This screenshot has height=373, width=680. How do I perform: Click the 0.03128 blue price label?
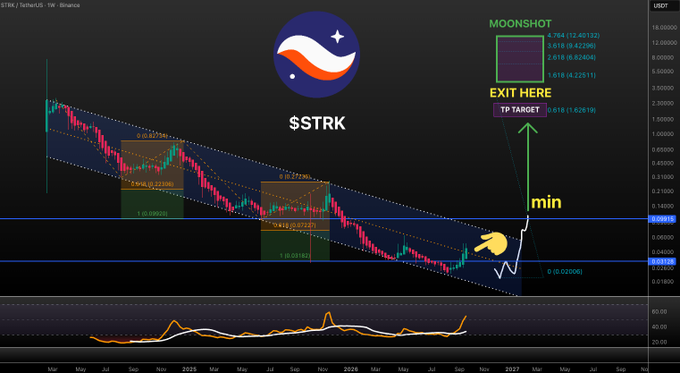coord(661,261)
